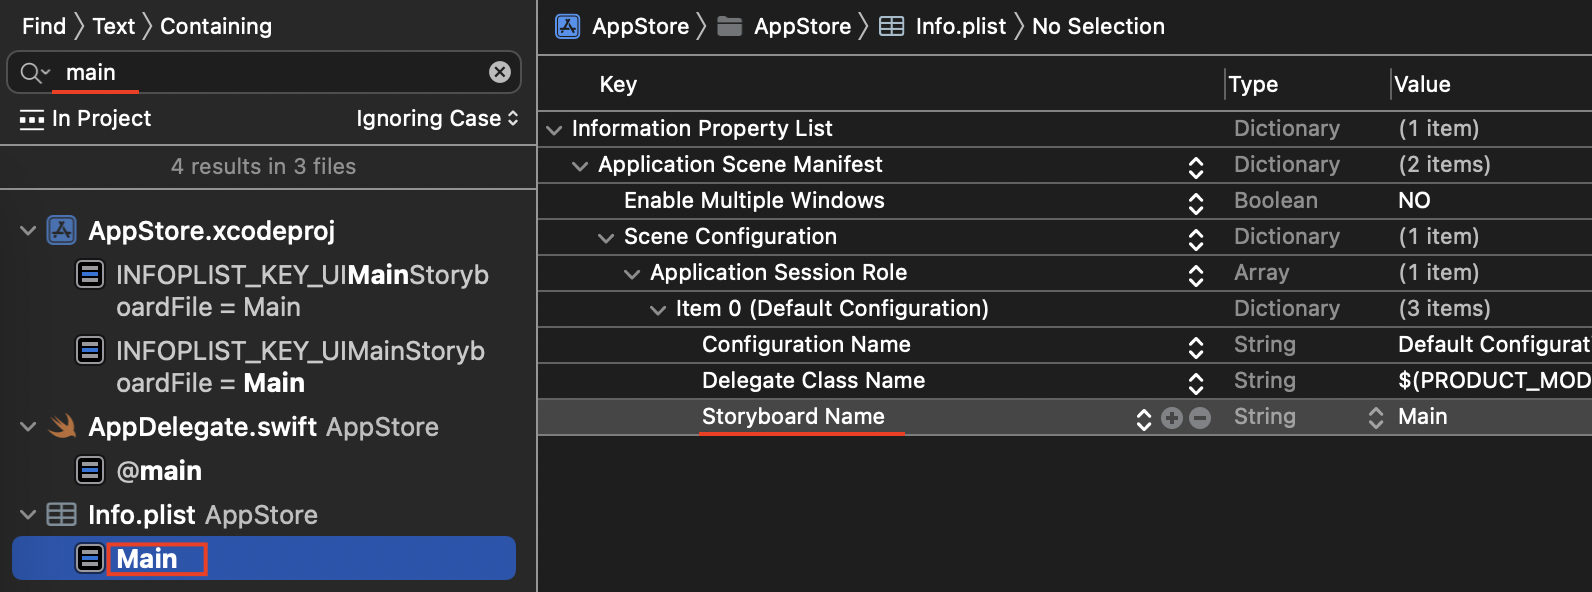Viewport: 1592px width, 592px height.
Task: Select AppStore.xcodeproj file result
Action: 212,231
